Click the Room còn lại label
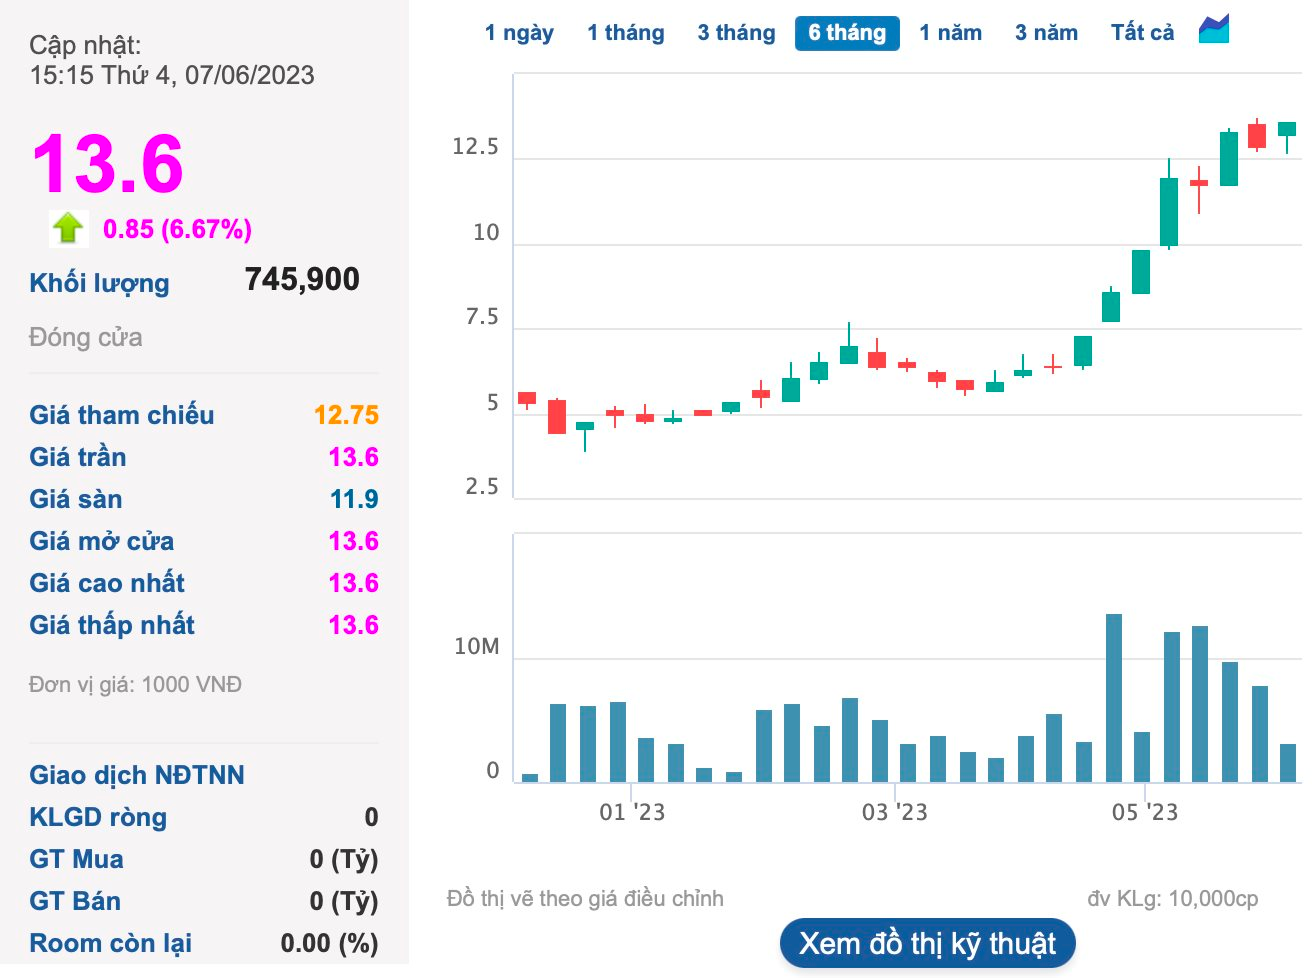This screenshot has width=1312, height=978. (x=111, y=943)
